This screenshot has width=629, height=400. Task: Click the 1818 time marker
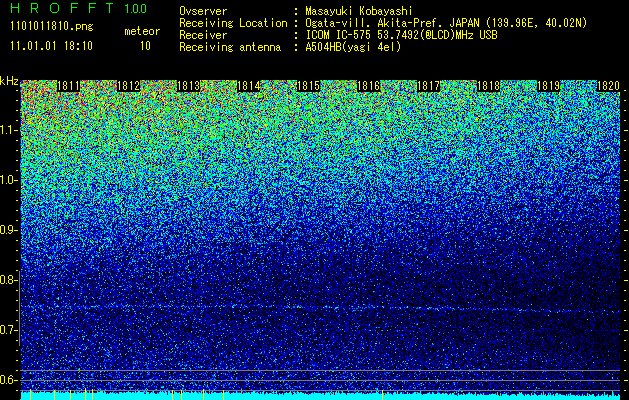[x=488, y=86]
